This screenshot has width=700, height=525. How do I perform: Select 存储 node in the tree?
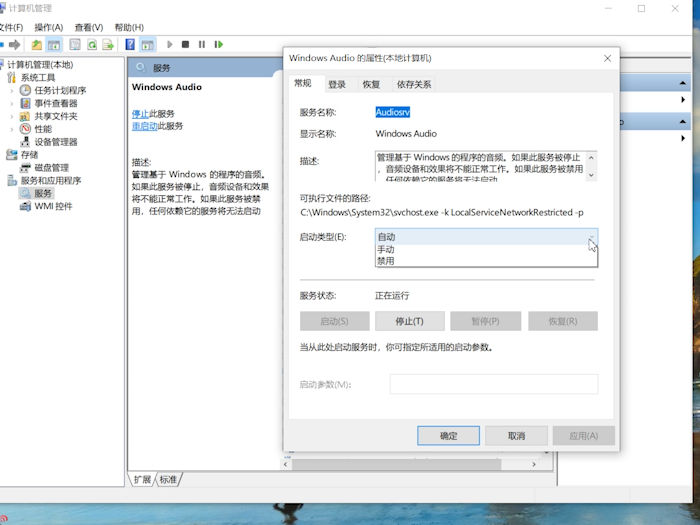pyautogui.click(x=29, y=155)
